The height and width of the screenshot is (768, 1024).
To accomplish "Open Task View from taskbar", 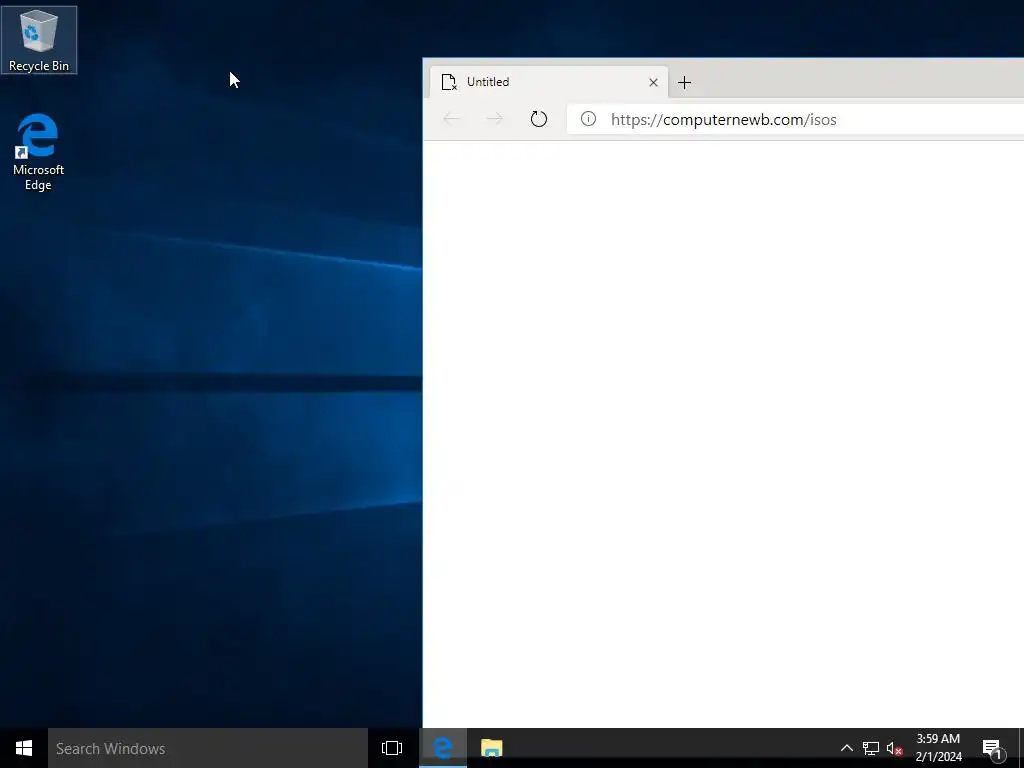I will click(392, 748).
